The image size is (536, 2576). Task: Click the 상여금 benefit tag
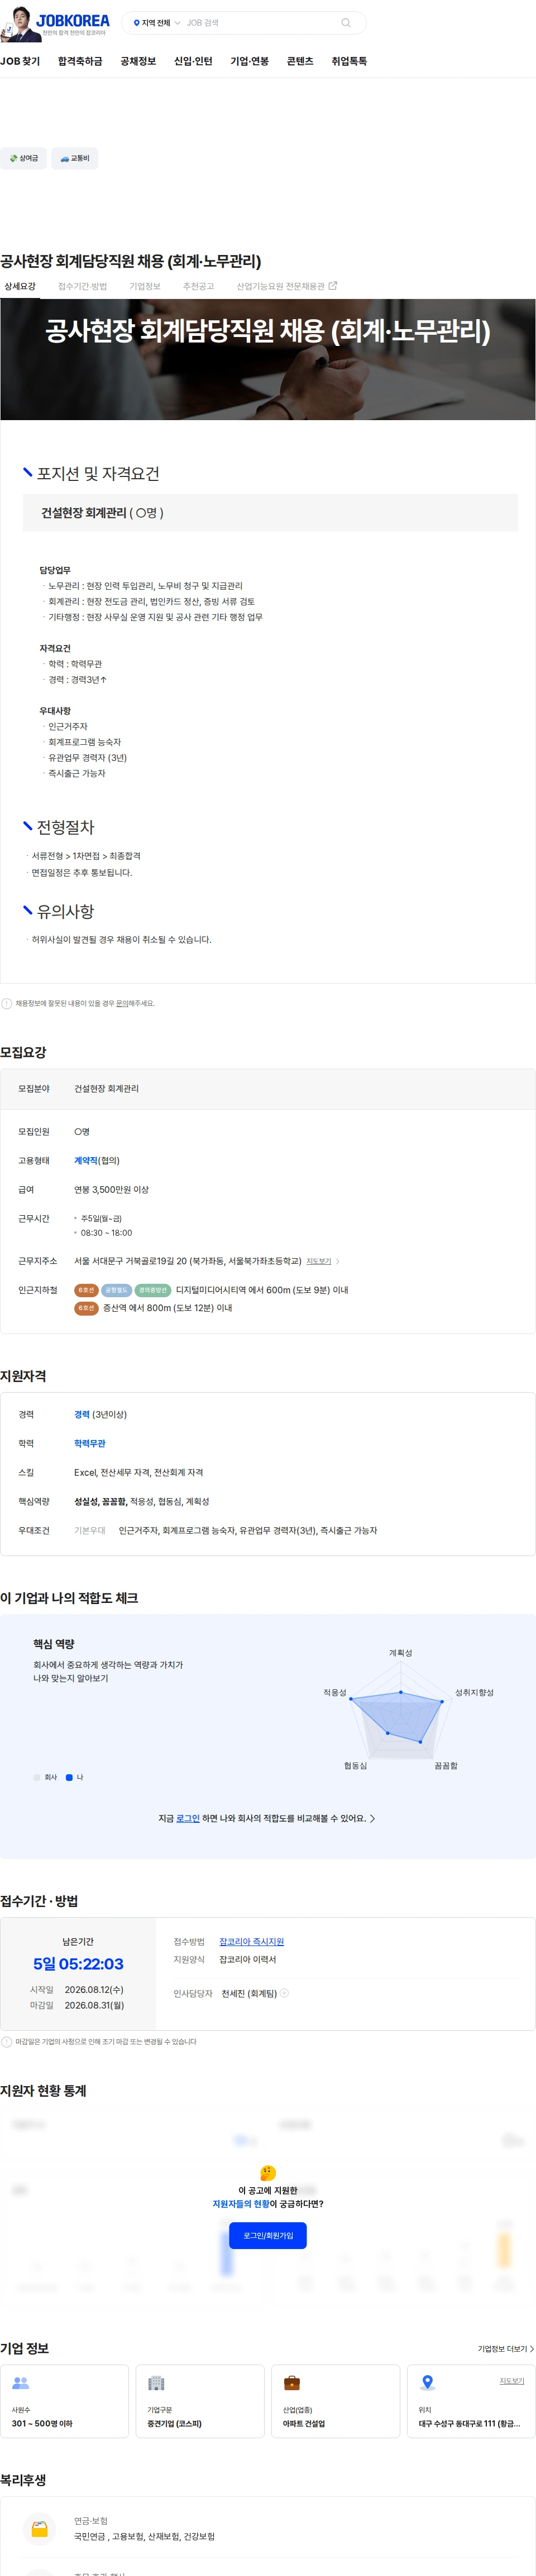click(23, 158)
